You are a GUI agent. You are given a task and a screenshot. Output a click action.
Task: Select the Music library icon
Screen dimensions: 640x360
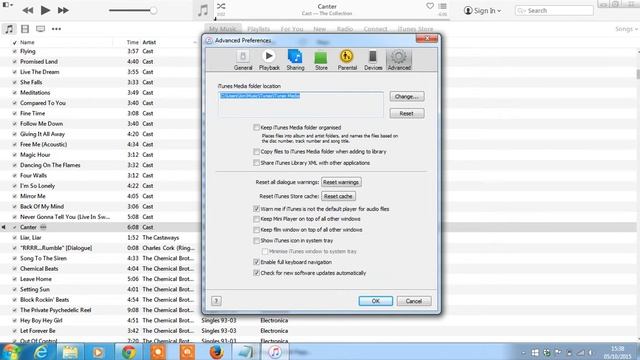click(x=9, y=29)
